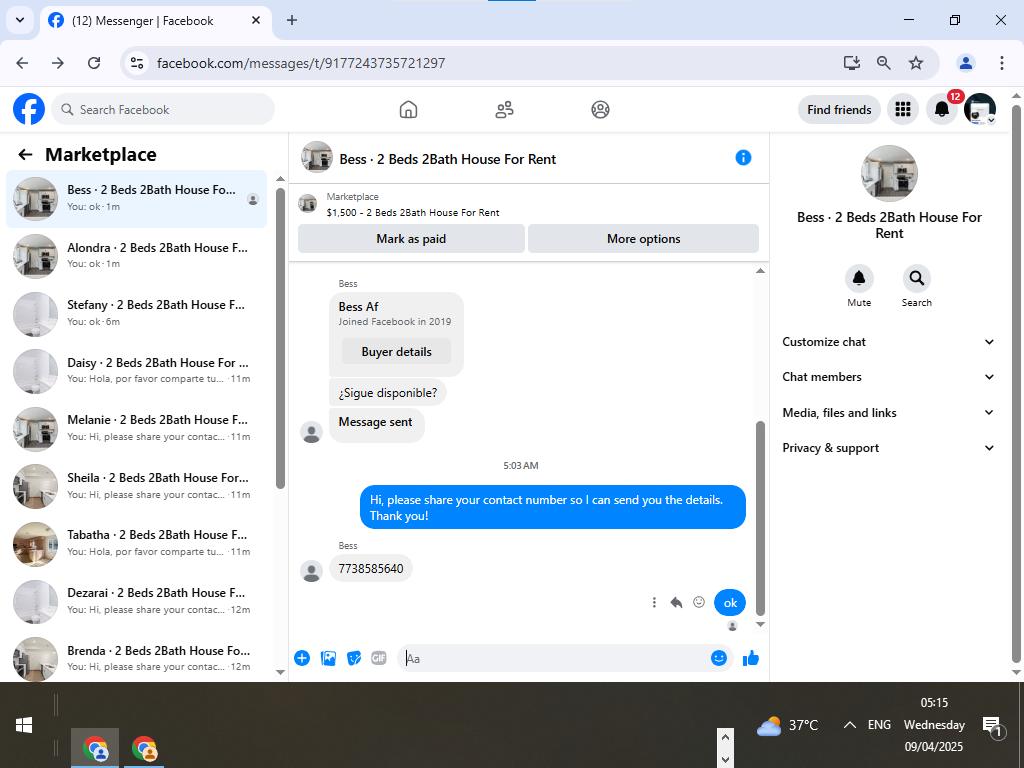This screenshot has width=1024, height=768.
Task: Reload the page in Chrome
Action: coord(94,63)
